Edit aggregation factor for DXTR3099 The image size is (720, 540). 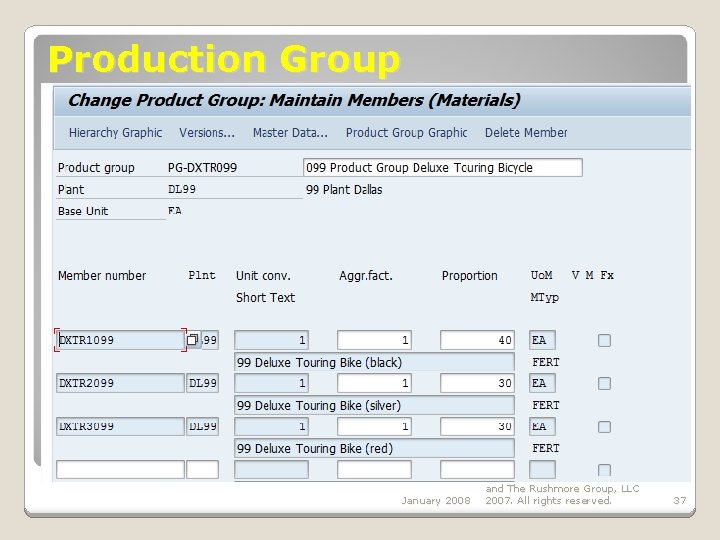click(x=374, y=426)
